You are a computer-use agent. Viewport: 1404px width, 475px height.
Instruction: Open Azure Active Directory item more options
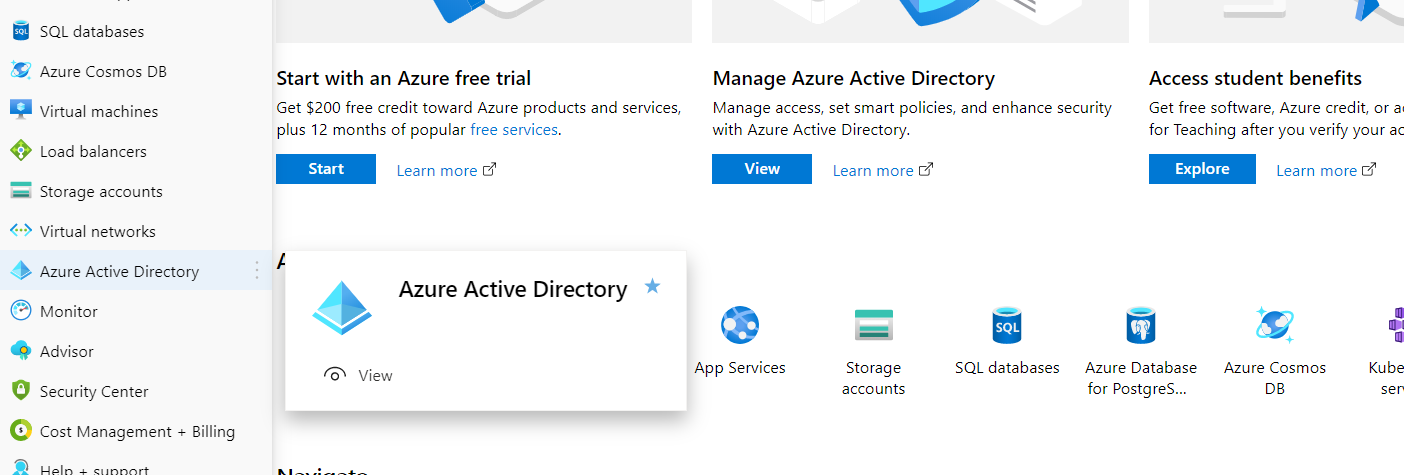click(x=257, y=270)
